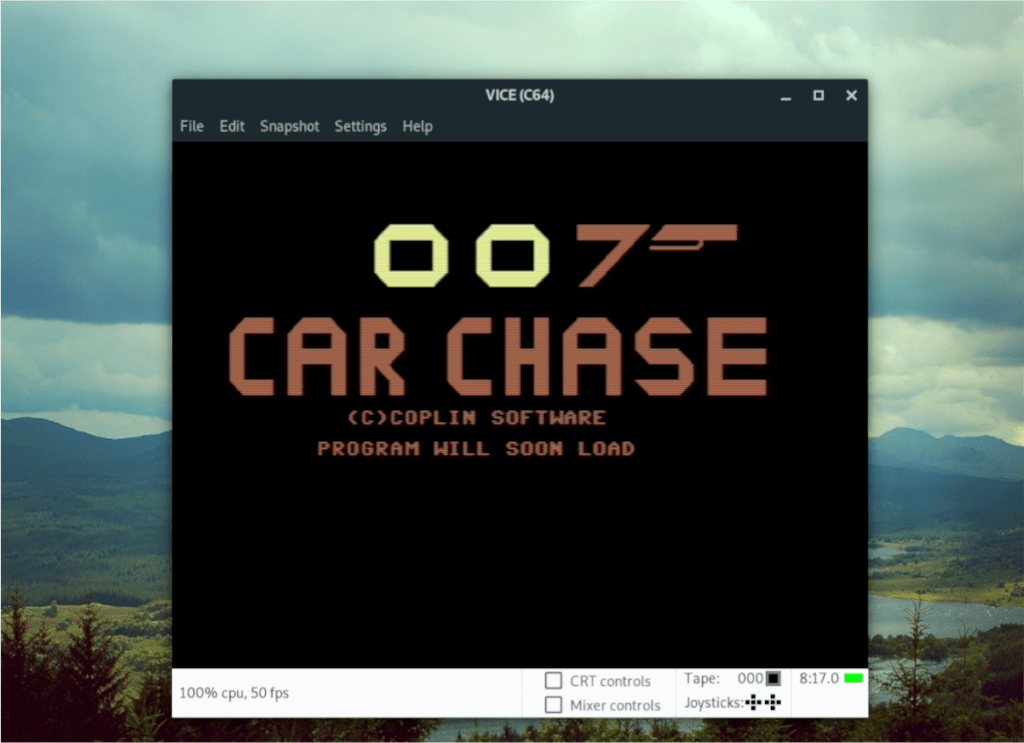Click the Joysticks label in the status bar
Screen dimensions: 1024x743
pos(713,701)
